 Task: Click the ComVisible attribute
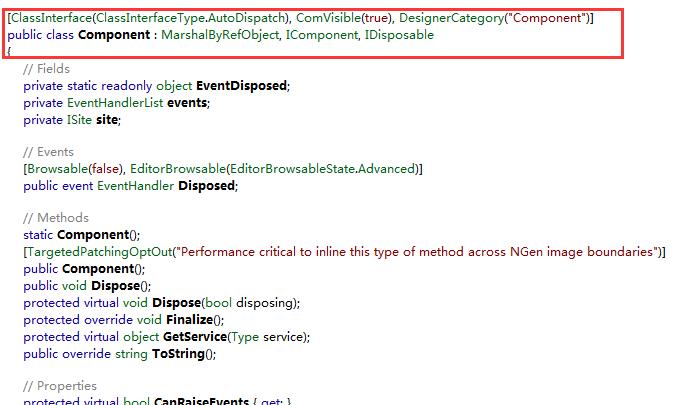(x=325, y=19)
